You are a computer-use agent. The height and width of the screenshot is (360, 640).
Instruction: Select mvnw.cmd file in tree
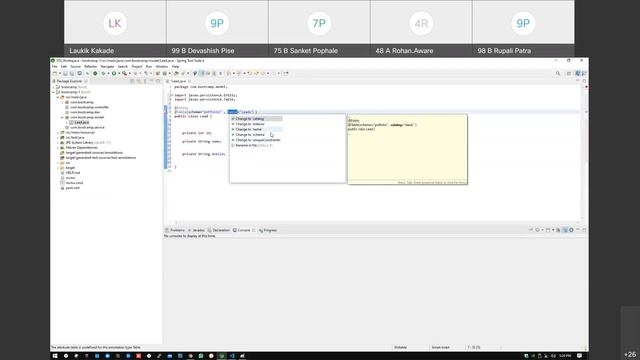pos(72,183)
